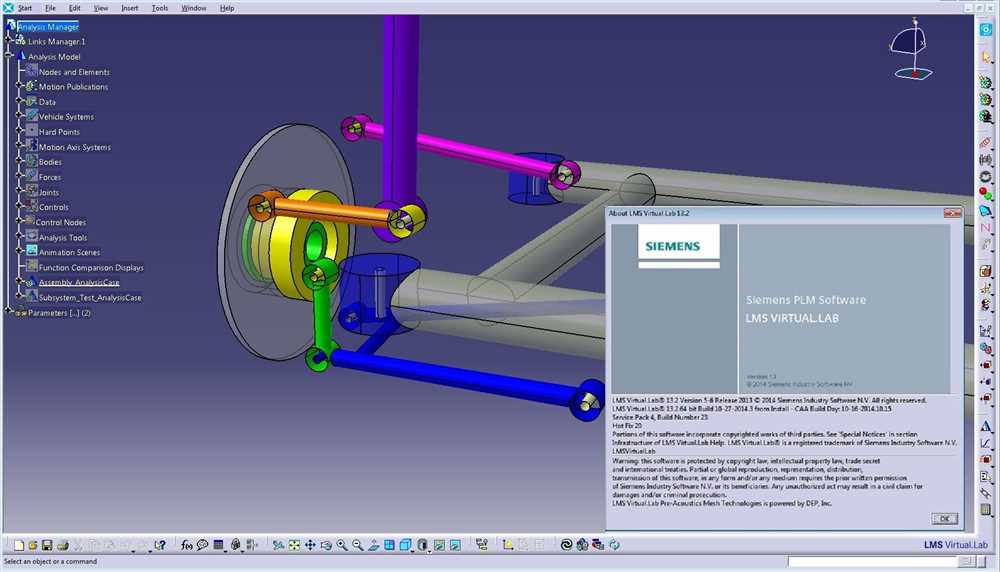Click the Shading render style icon

click(x=422, y=545)
